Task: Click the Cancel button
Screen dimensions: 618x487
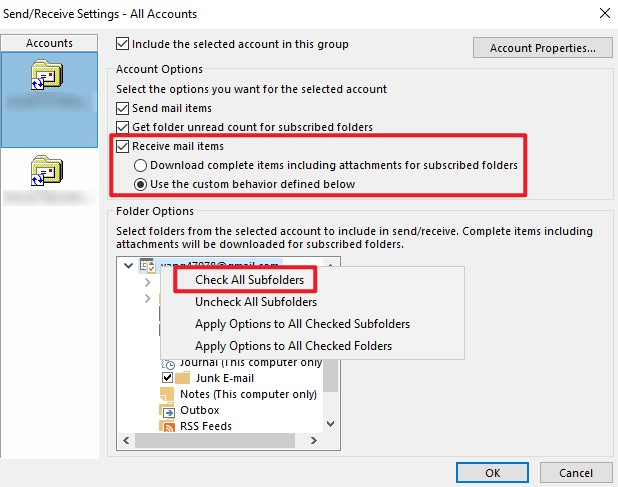Action: point(576,472)
